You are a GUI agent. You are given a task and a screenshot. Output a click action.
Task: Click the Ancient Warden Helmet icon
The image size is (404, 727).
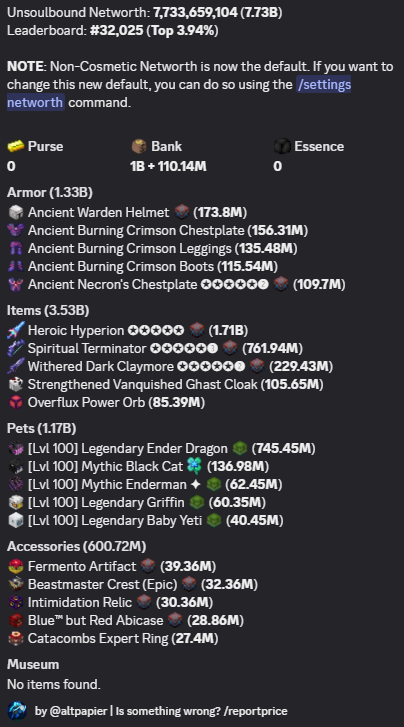click(16, 212)
